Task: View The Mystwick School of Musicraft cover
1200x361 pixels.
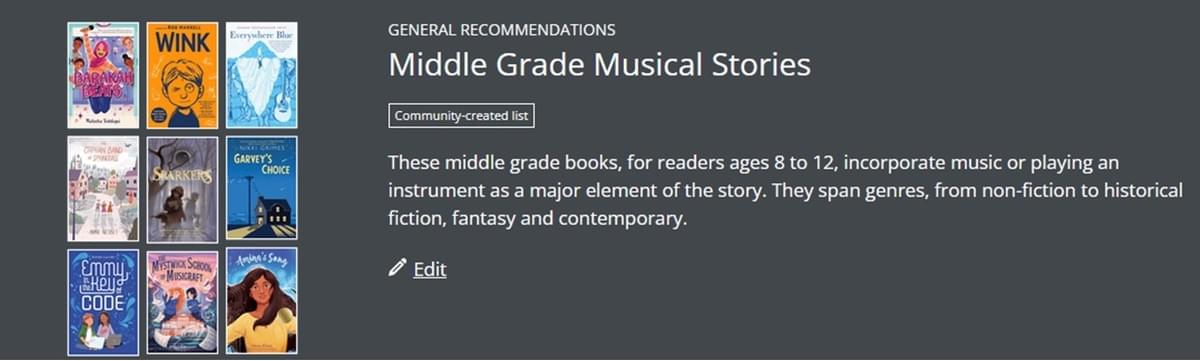Action: pos(182,302)
